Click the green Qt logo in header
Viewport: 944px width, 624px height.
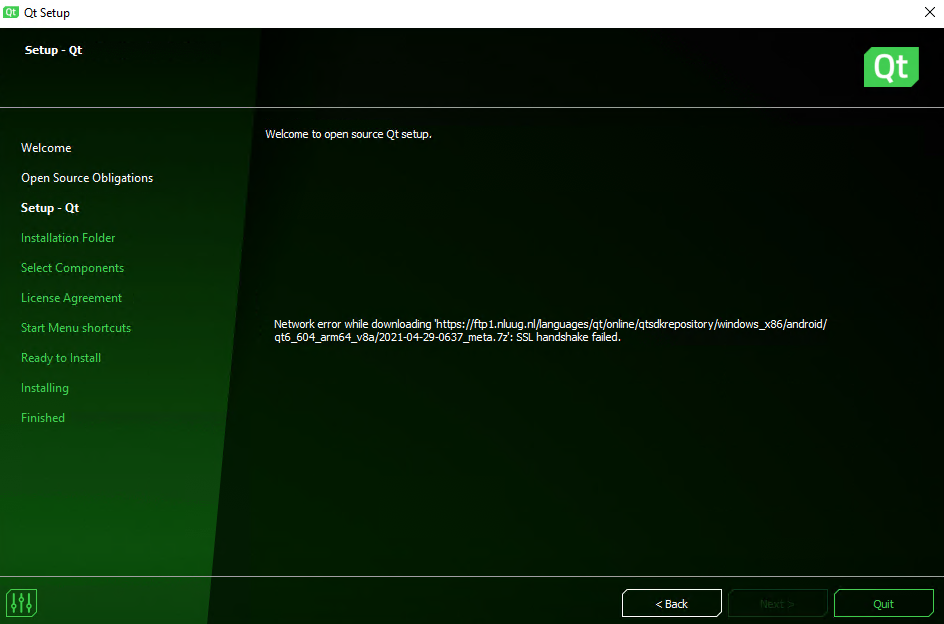click(x=891, y=67)
